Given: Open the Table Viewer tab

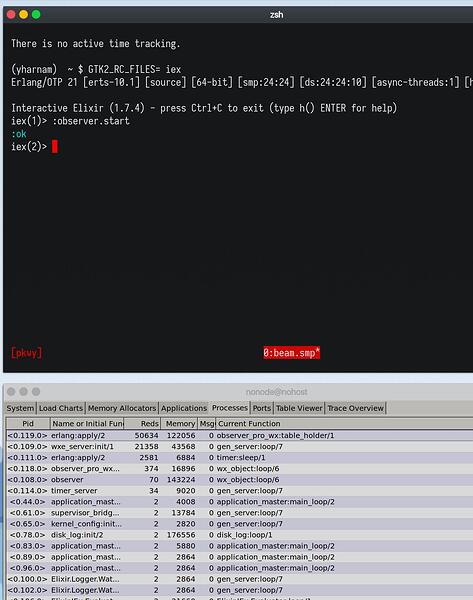Looking at the screenshot, I should (x=299, y=408).
